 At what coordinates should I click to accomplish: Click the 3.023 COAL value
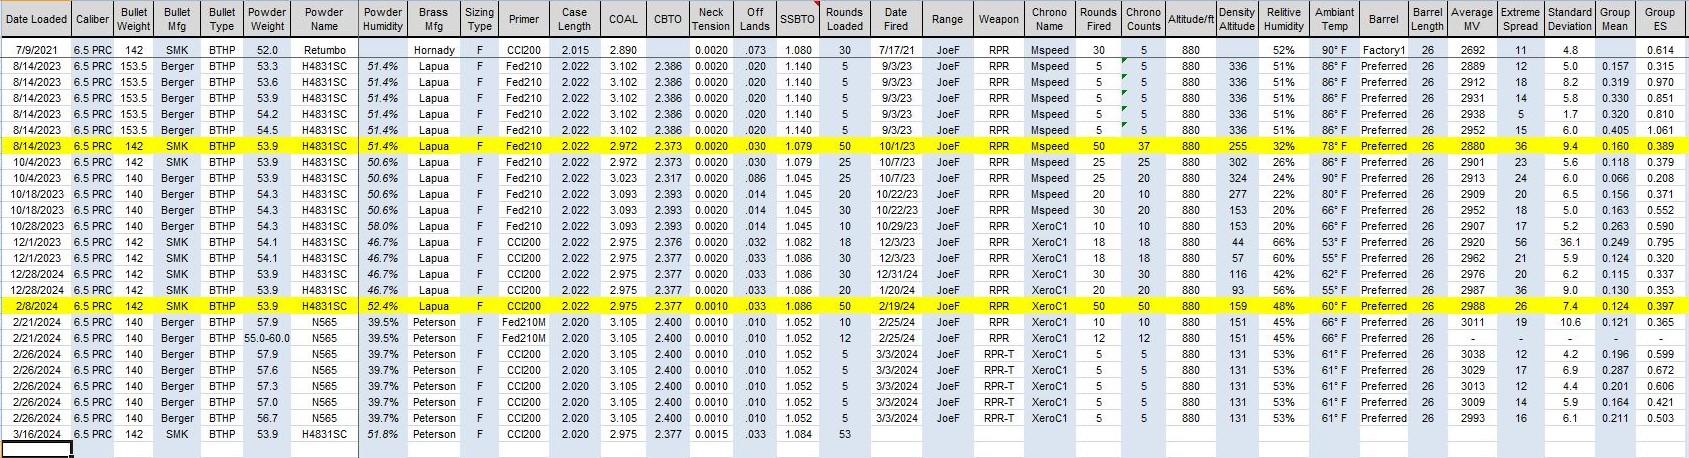pos(623,178)
